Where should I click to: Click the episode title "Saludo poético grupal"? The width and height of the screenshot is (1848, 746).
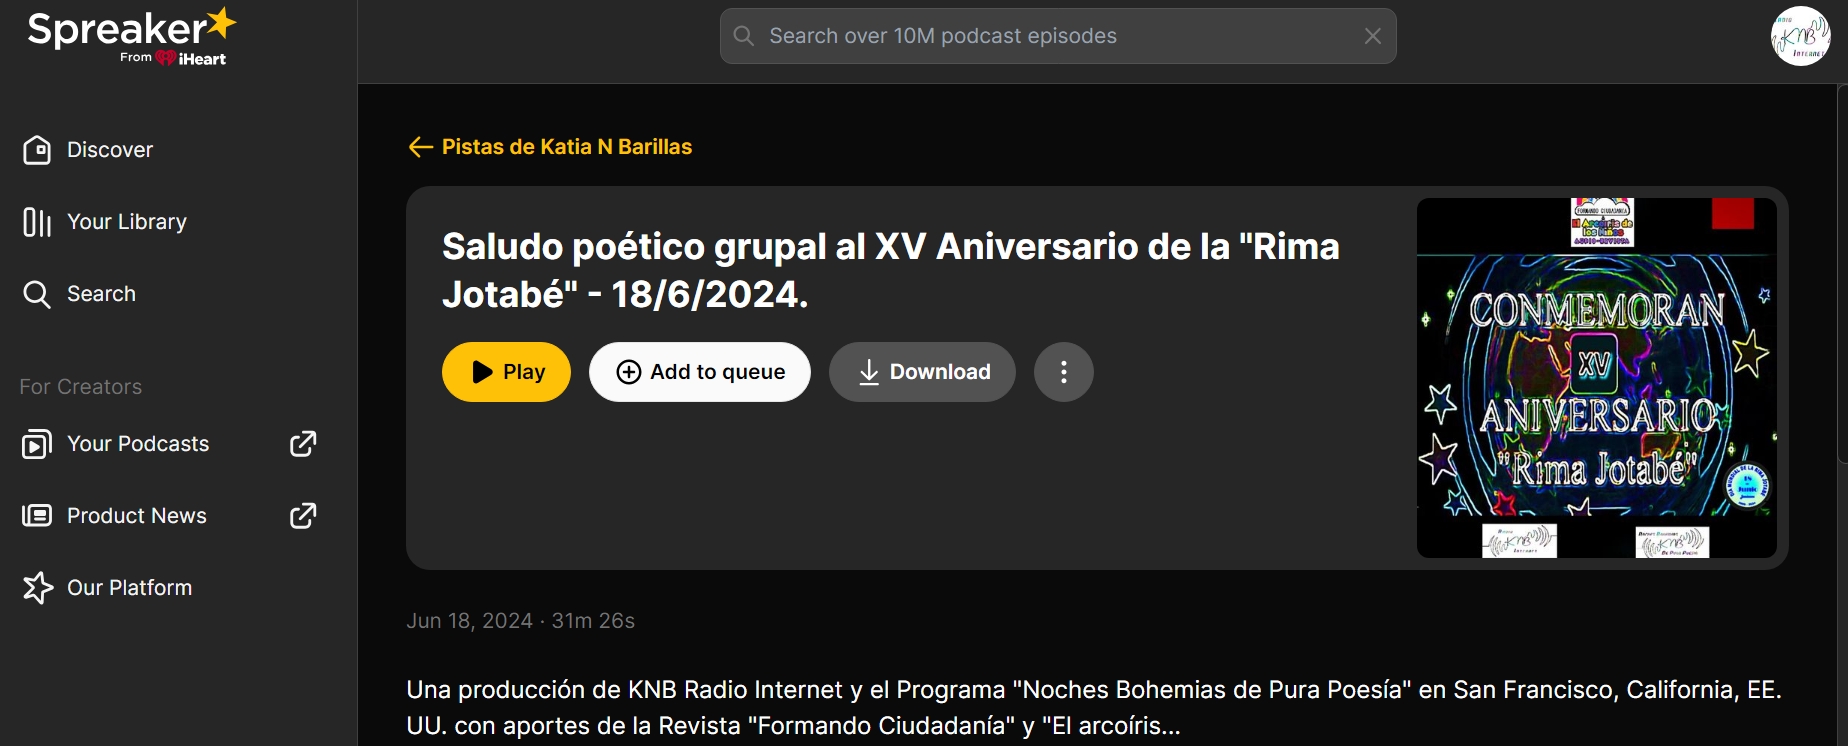(x=891, y=270)
